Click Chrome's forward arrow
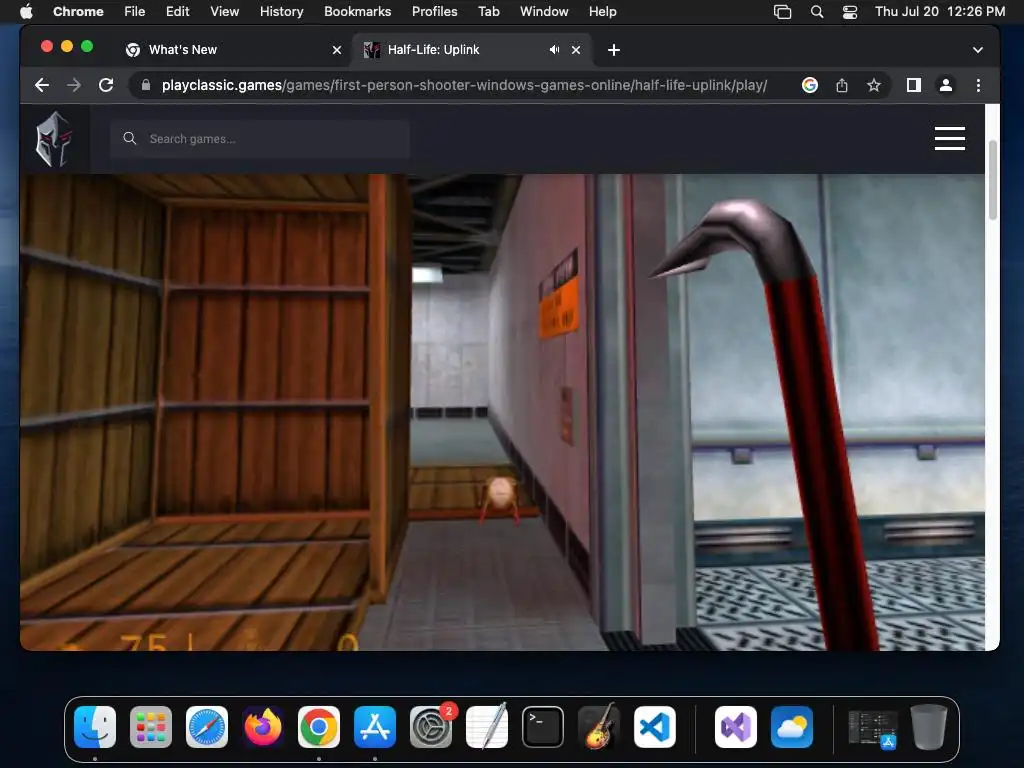Viewport: 1024px width, 768px height. pos(74,85)
